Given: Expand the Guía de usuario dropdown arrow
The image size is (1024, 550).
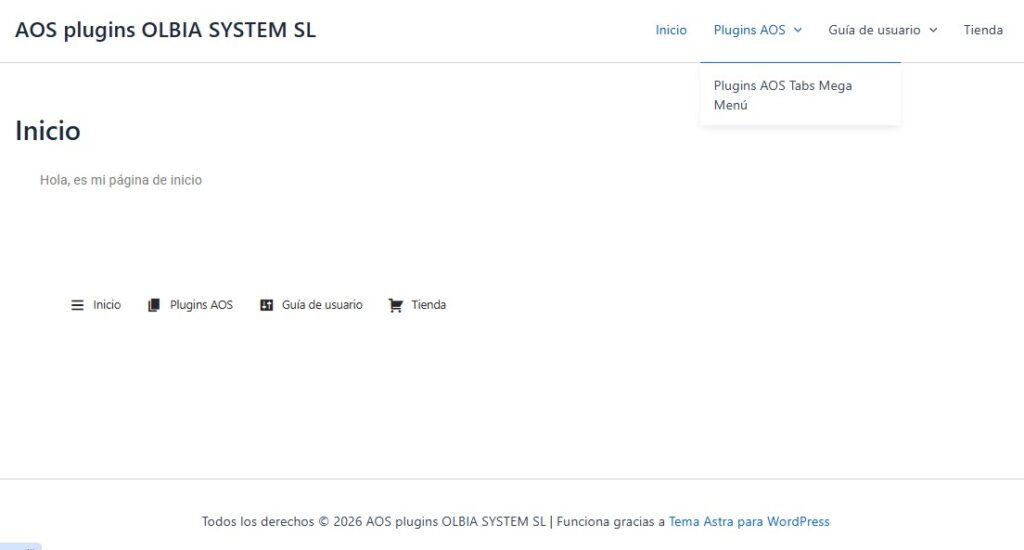Looking at the screenshot, I should click(933, 30).
